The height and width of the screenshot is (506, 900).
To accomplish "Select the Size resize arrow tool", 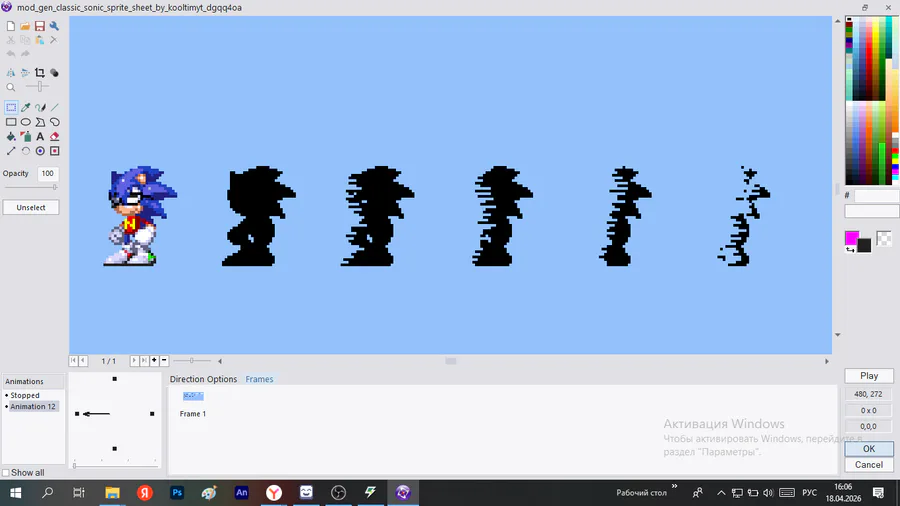I will 11,151.
